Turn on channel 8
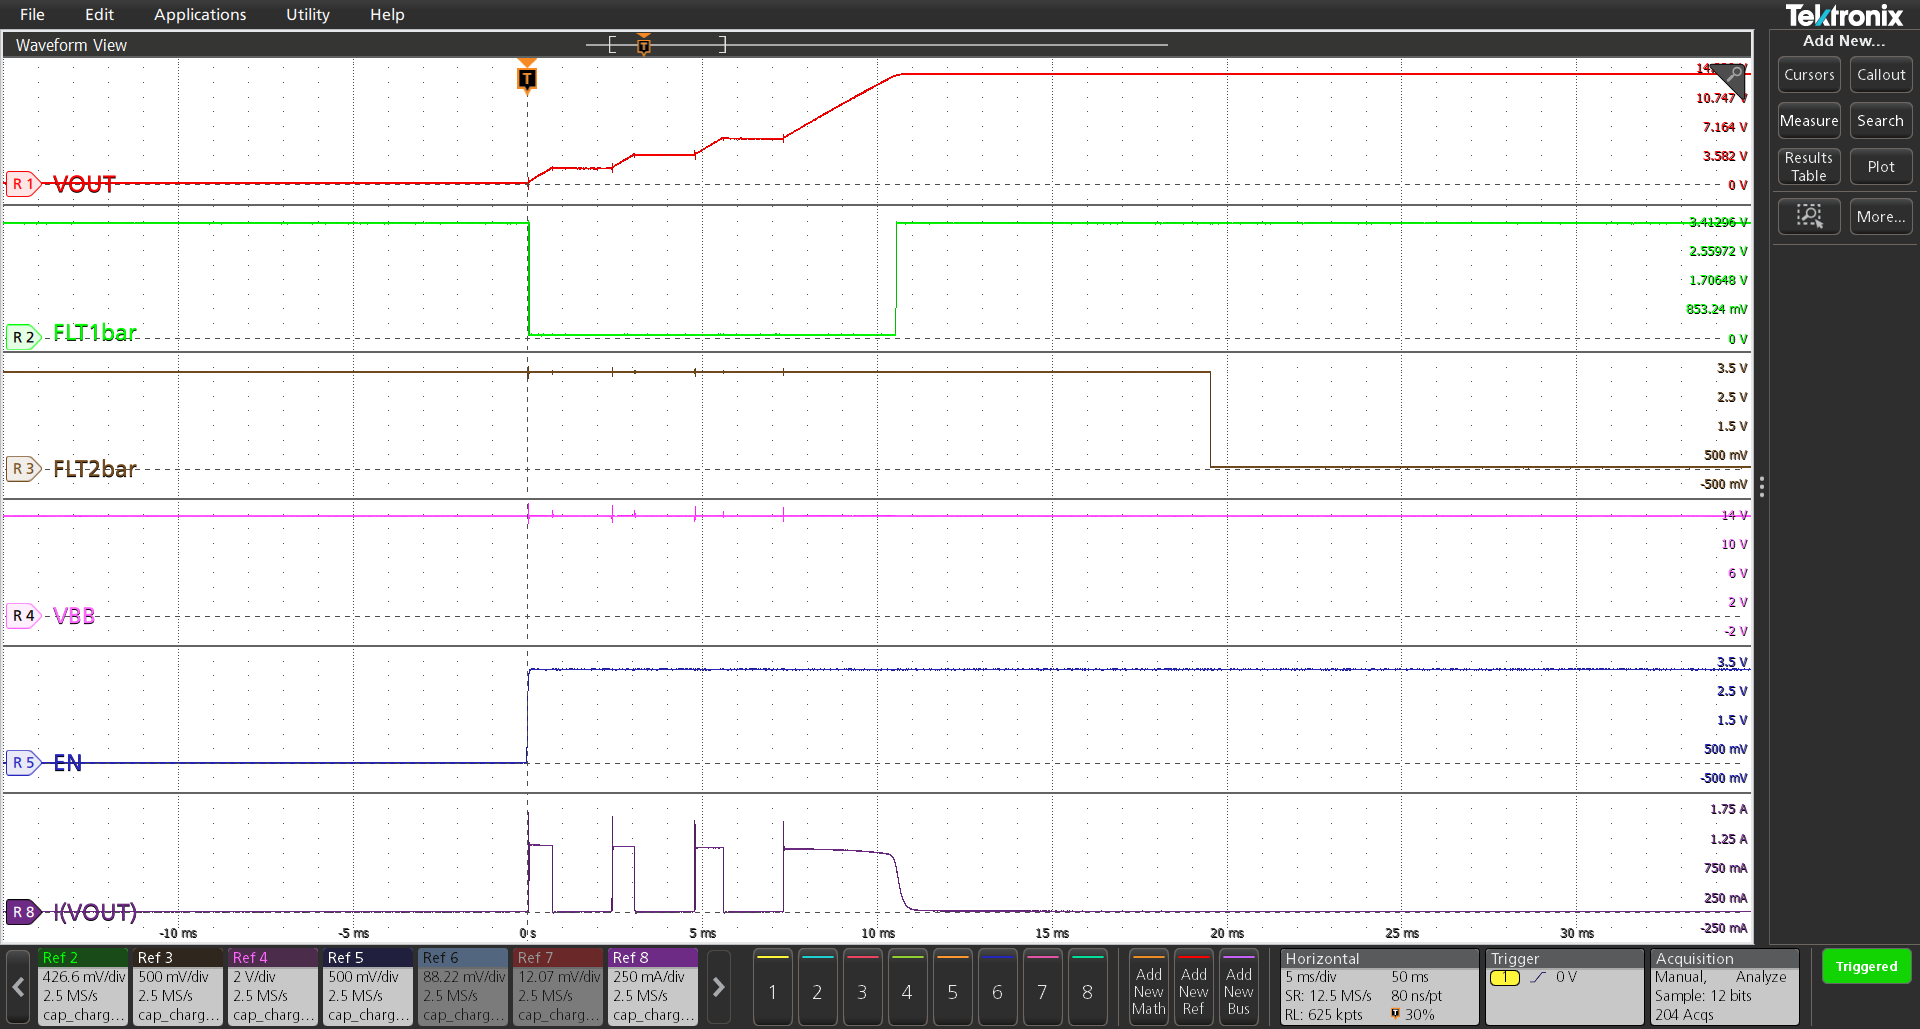1920x1029 pixels. pos(1087,987)
